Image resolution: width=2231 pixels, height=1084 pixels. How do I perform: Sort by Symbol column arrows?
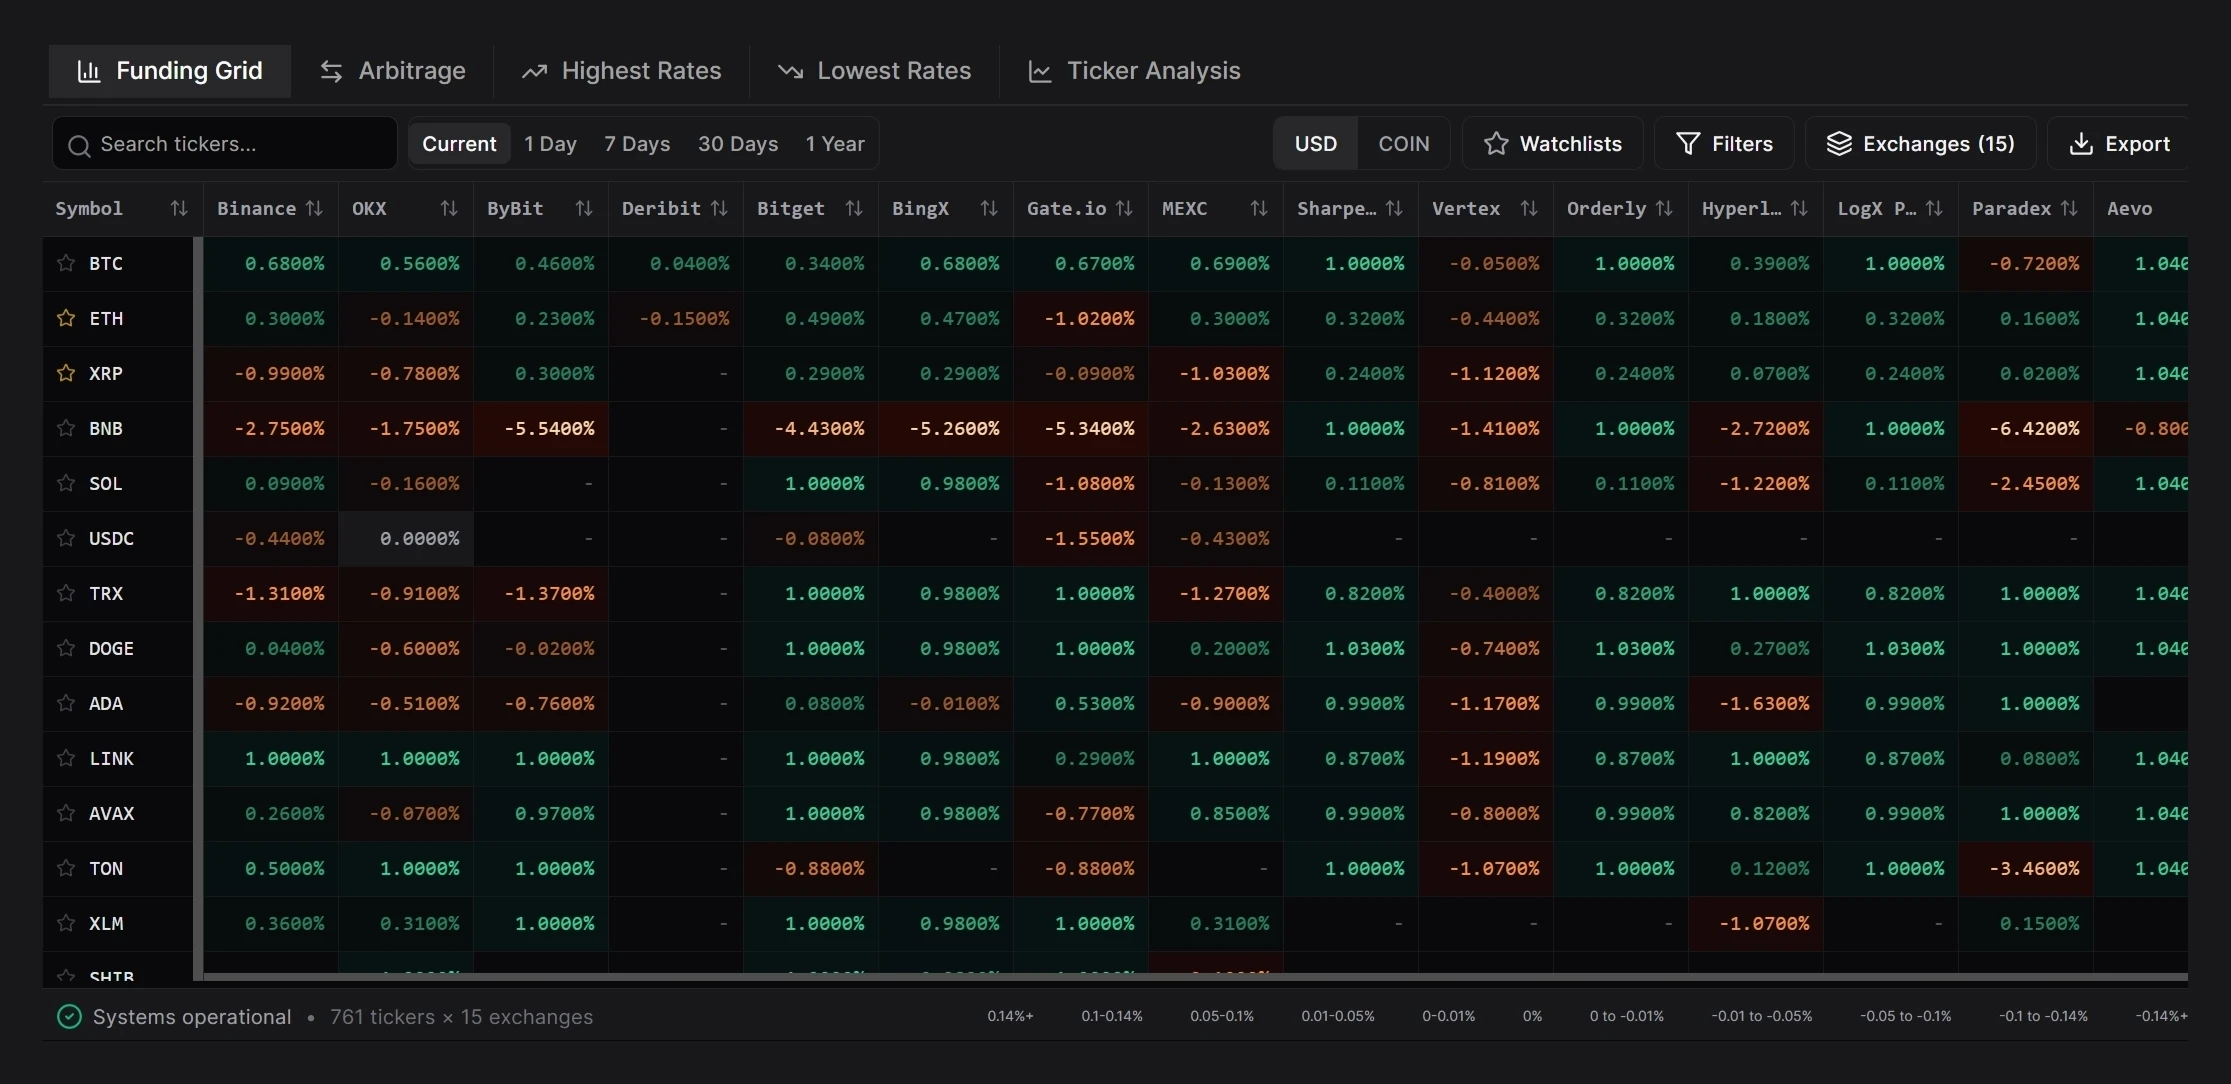tap(179, 208)
